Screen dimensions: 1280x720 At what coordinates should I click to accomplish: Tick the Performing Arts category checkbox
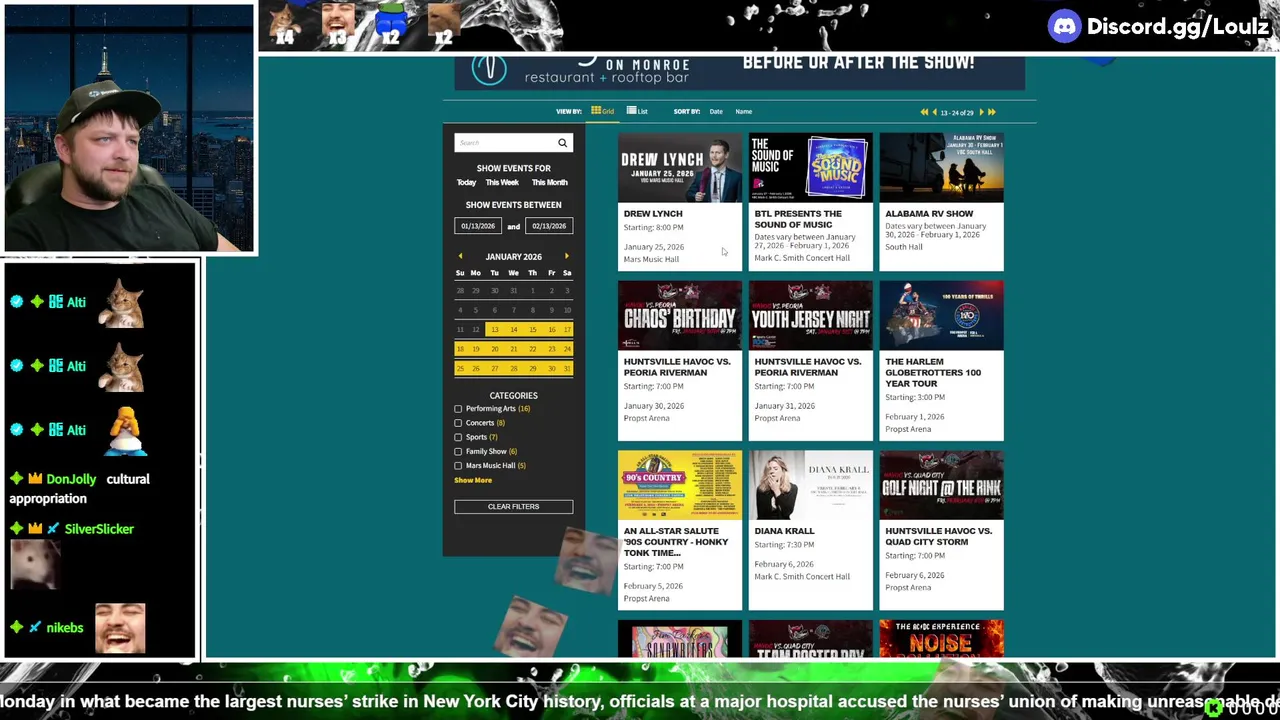click(x=458, y=409)
